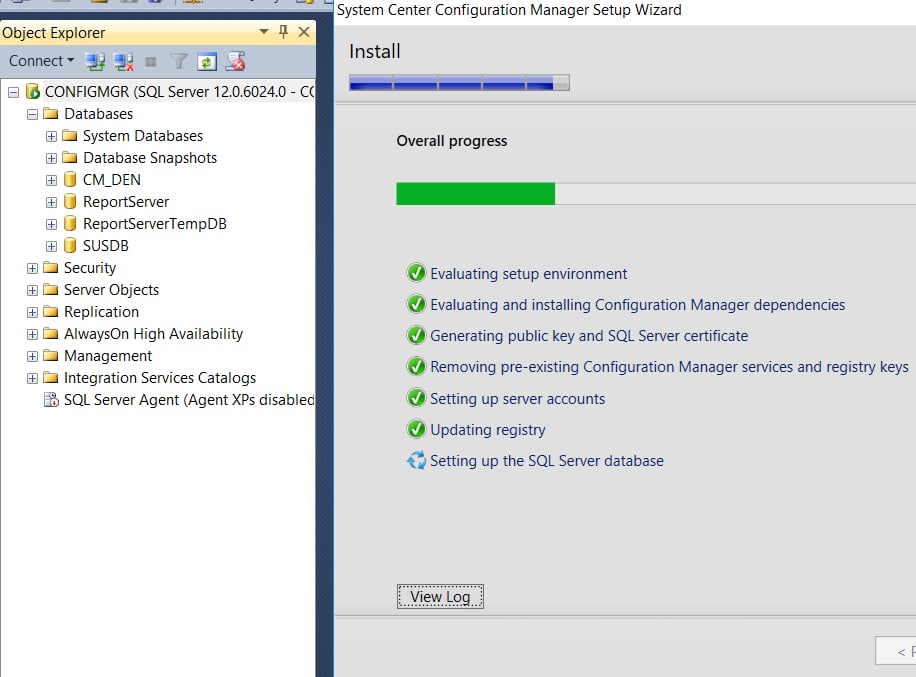Click the SUSDB database cylinder icon
Image resolution: width=916 pixels, height=677 pixels.
point(70,245)
